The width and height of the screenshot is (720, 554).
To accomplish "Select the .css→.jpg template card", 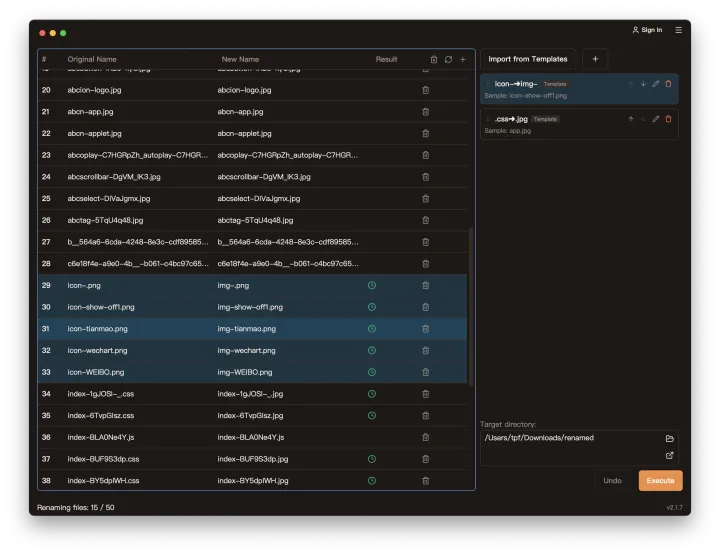I will coord(579,124).
